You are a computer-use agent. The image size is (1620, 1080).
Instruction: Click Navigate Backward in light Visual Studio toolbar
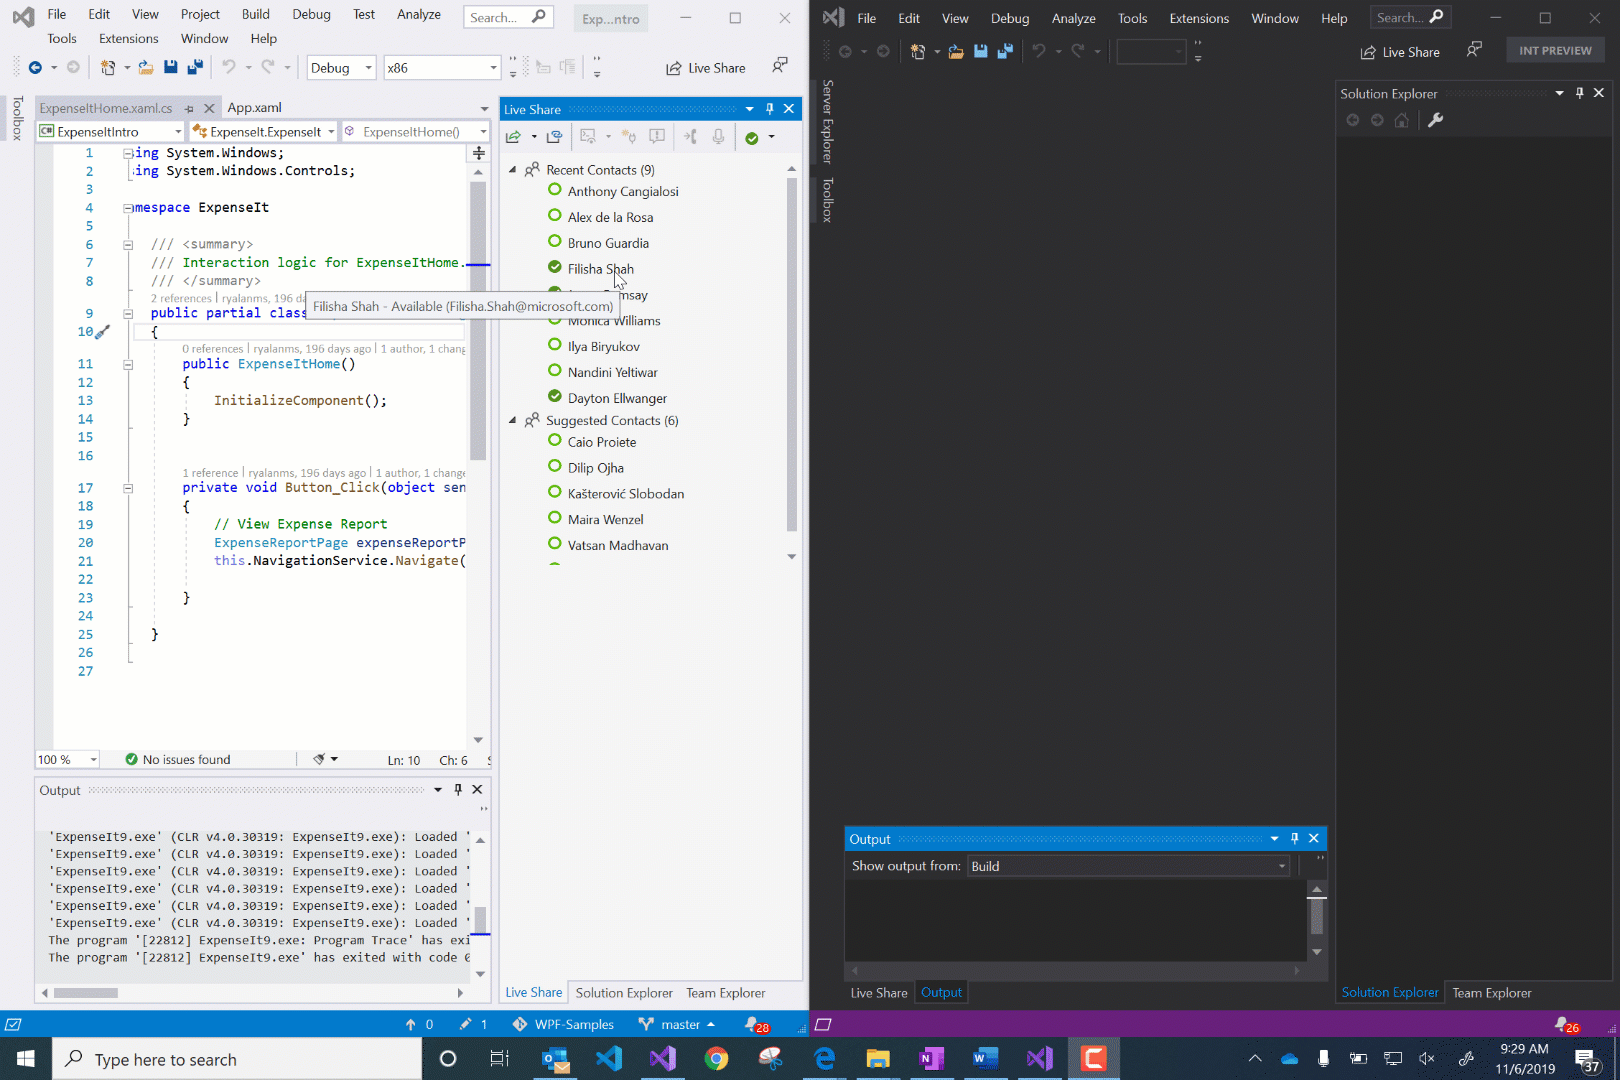[35, 67]
